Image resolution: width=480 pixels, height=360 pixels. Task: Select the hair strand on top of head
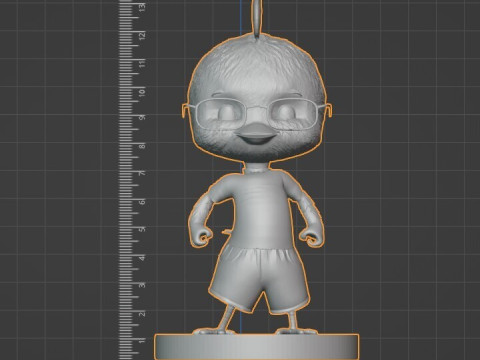click(x=257, y=18)
